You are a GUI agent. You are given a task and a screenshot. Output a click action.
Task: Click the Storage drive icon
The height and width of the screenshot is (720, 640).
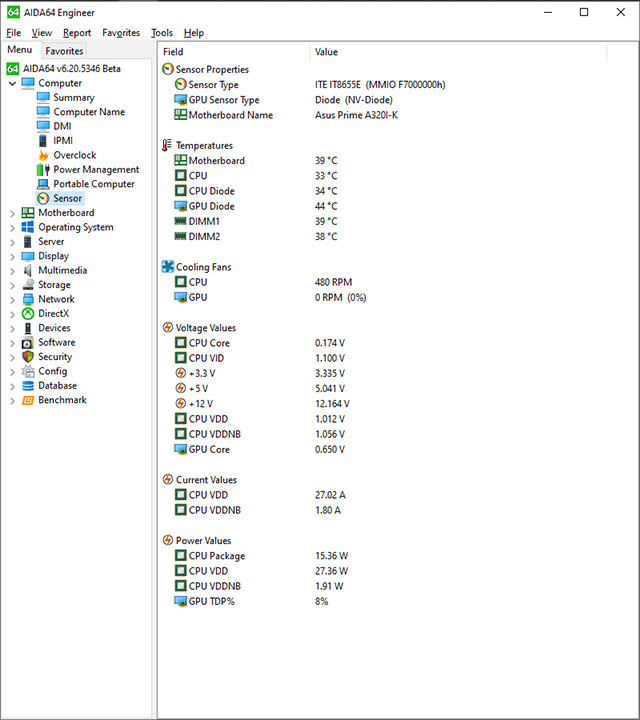[28, 285]
